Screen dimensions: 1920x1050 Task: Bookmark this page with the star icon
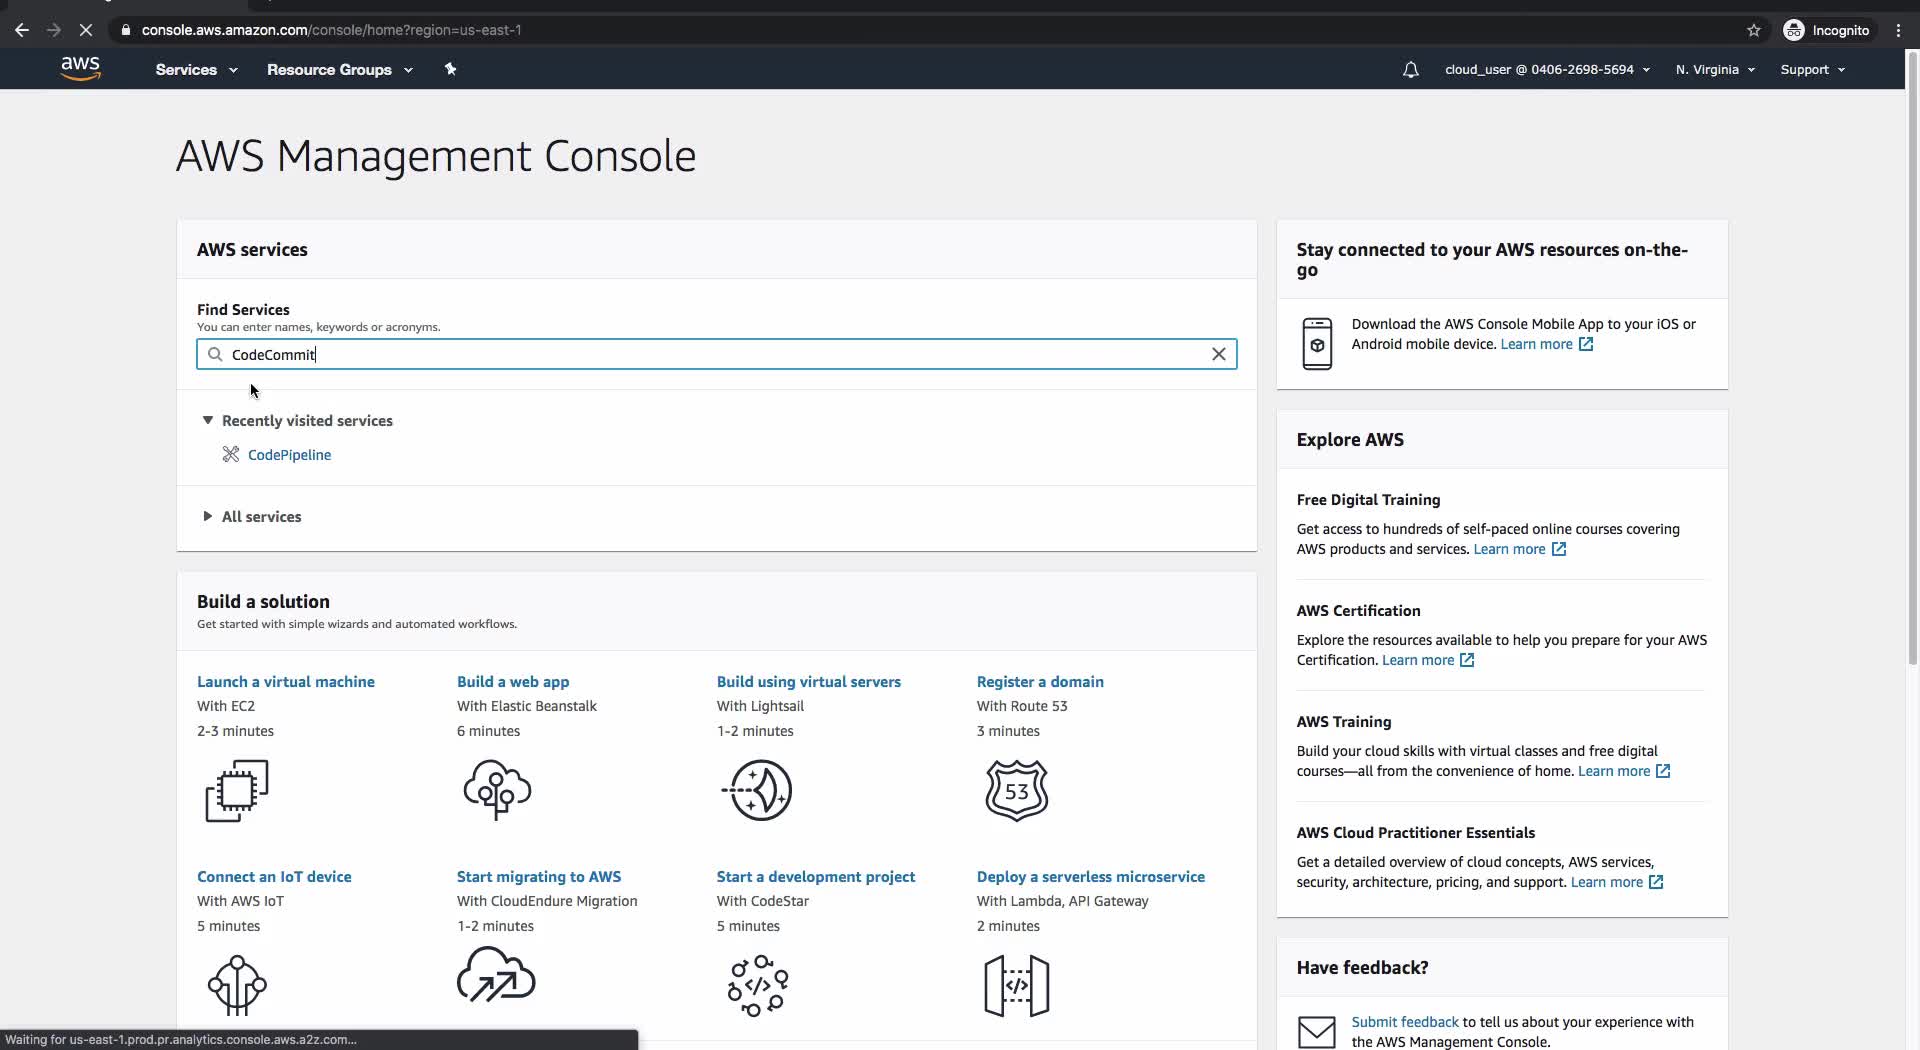(1753, 30)
